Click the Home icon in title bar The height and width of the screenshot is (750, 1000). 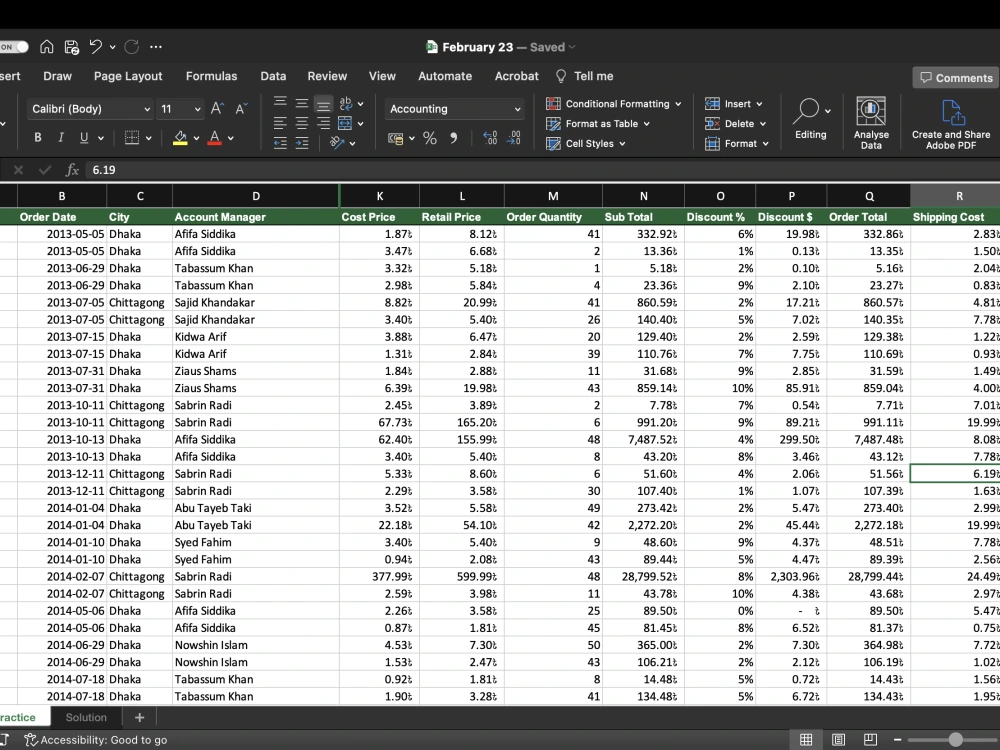pyautogui.click(x=47, y=47)
